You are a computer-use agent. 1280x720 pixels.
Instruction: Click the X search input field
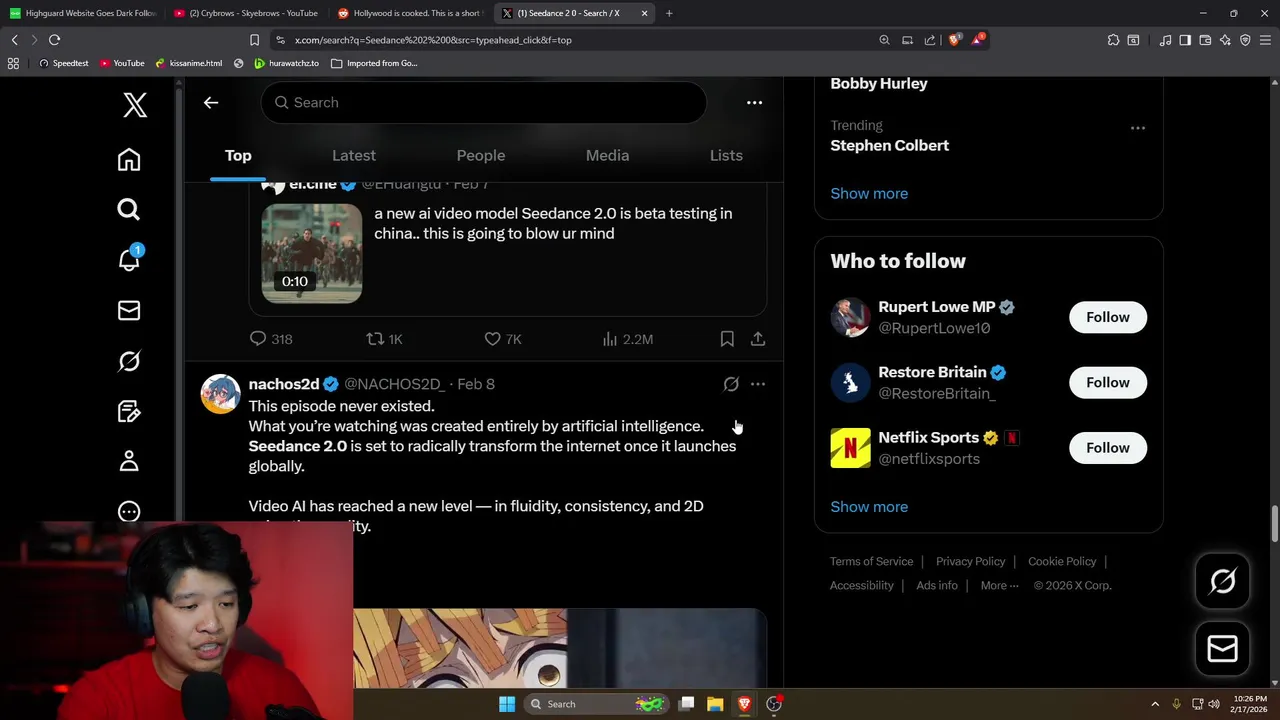point(484,102)
